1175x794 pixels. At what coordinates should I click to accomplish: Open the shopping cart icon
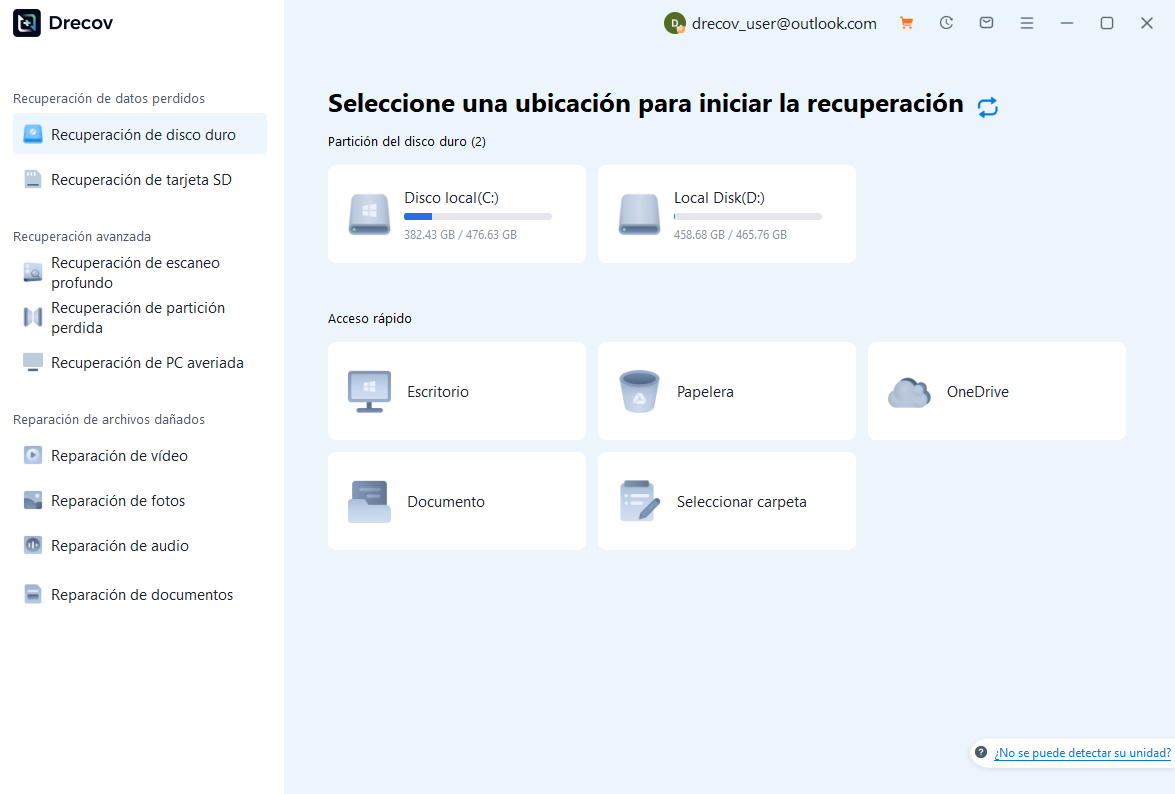(x=906, y=23)
